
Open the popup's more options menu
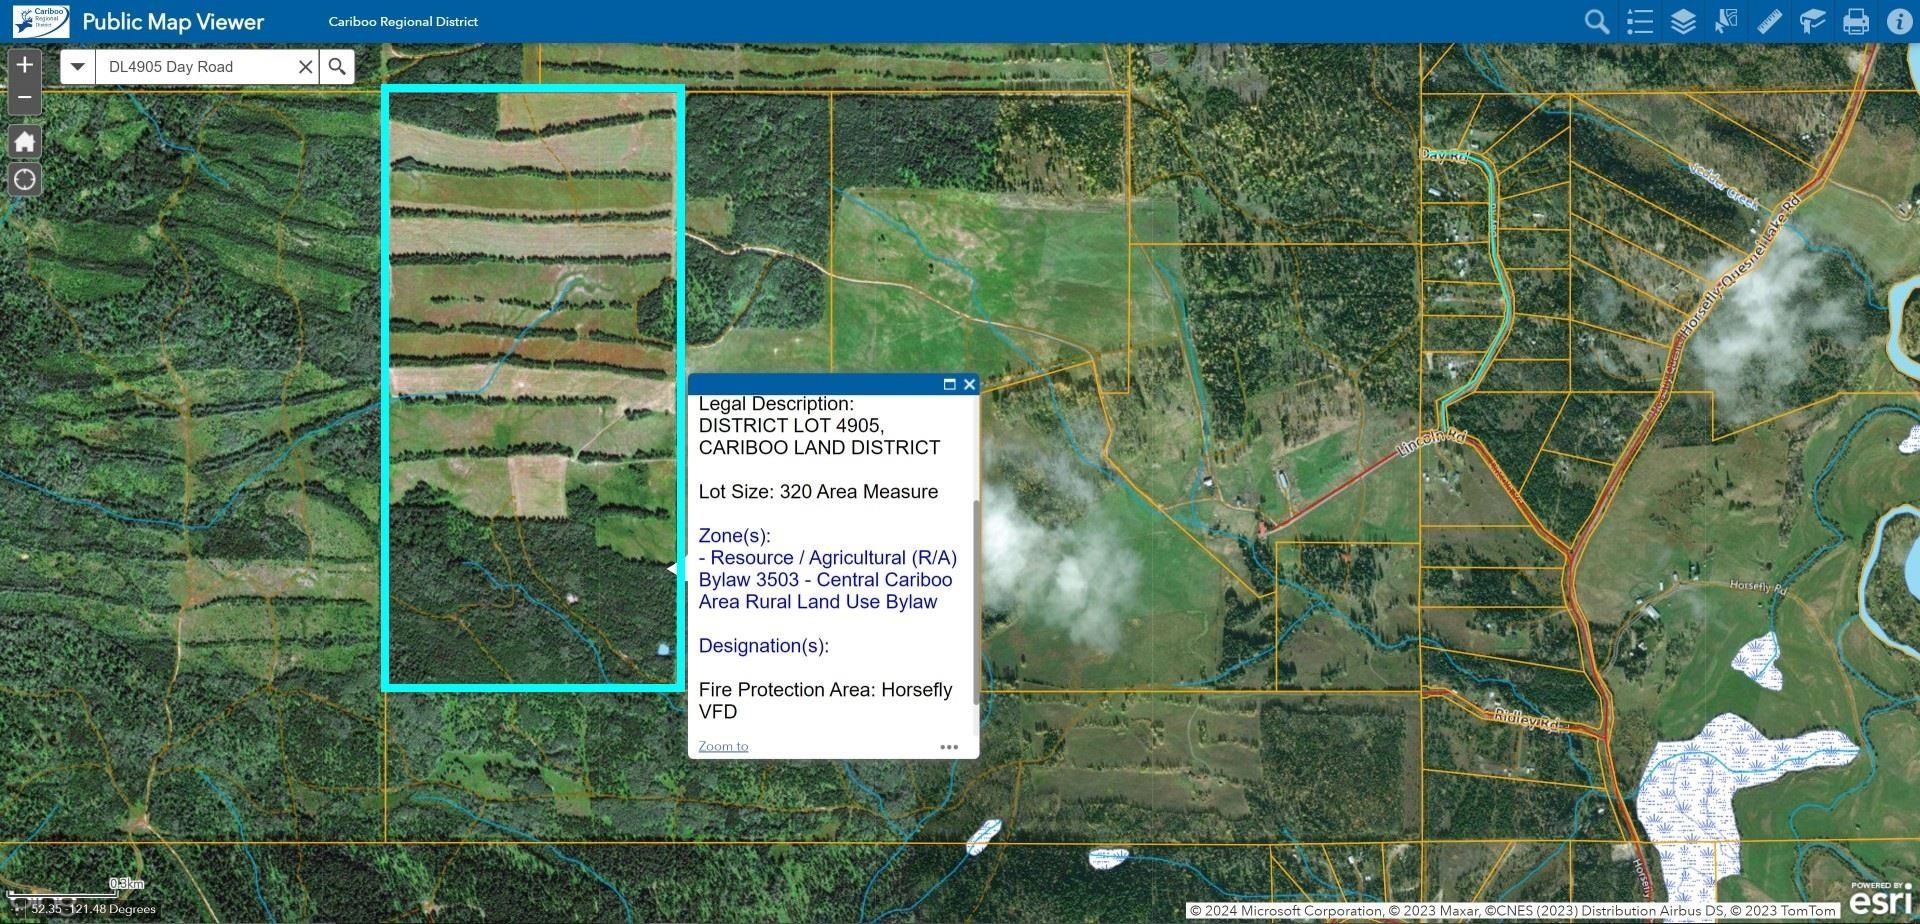tap(948, 746)
